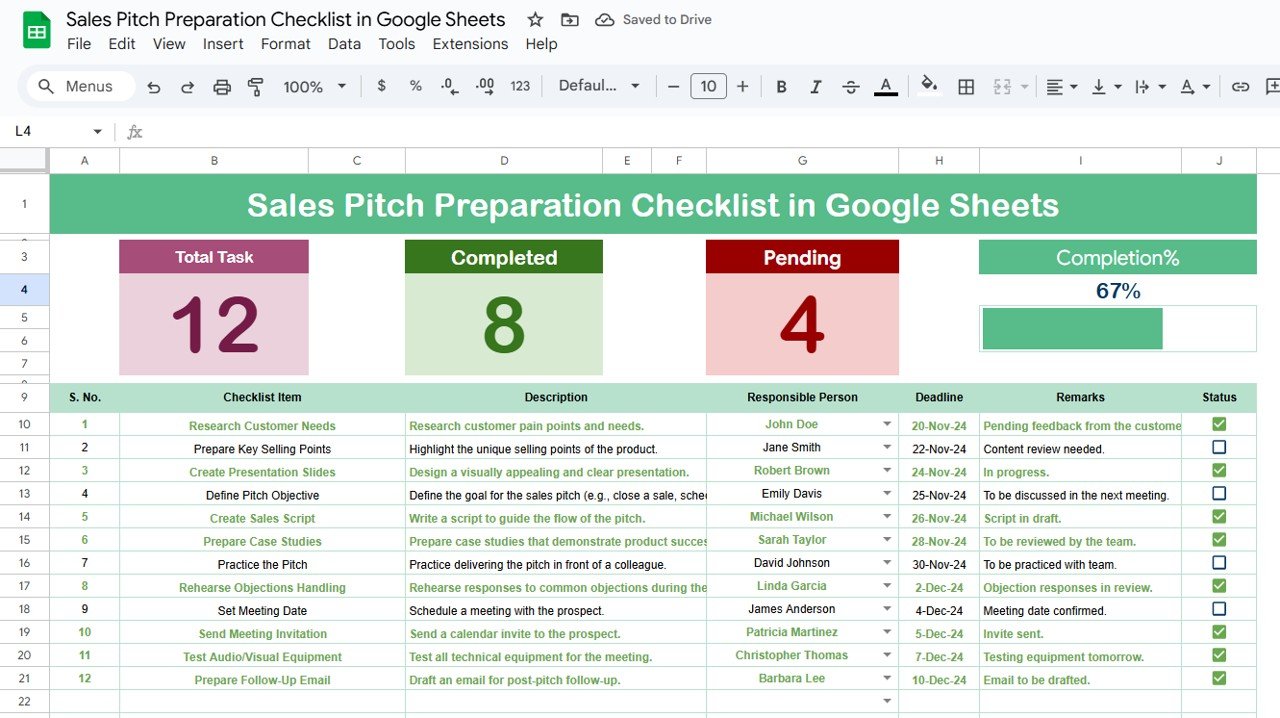Check the cloud Saved to Drive status
The width and height of the screenshot is (1280, 718).
click(x=653, y=20)
